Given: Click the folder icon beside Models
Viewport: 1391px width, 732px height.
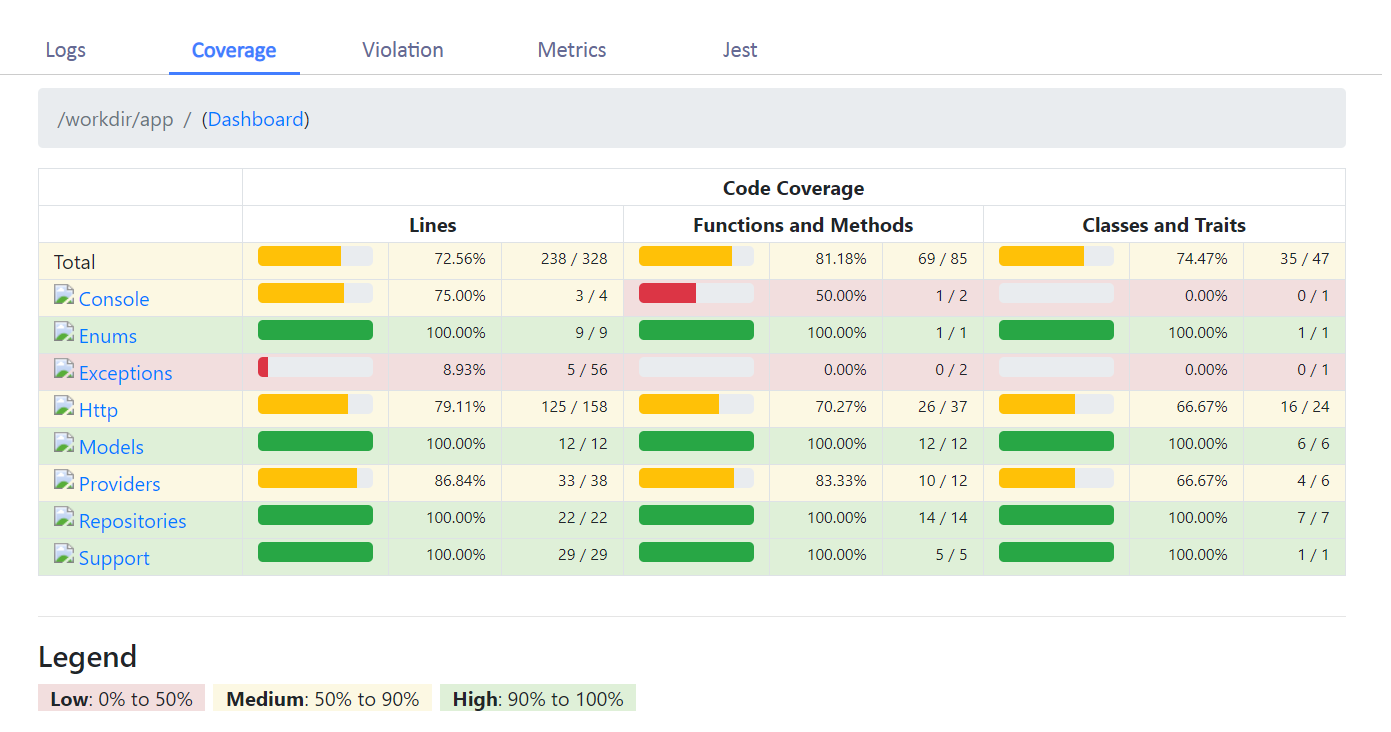Looking at the screenshot, I should pos(64,443).
